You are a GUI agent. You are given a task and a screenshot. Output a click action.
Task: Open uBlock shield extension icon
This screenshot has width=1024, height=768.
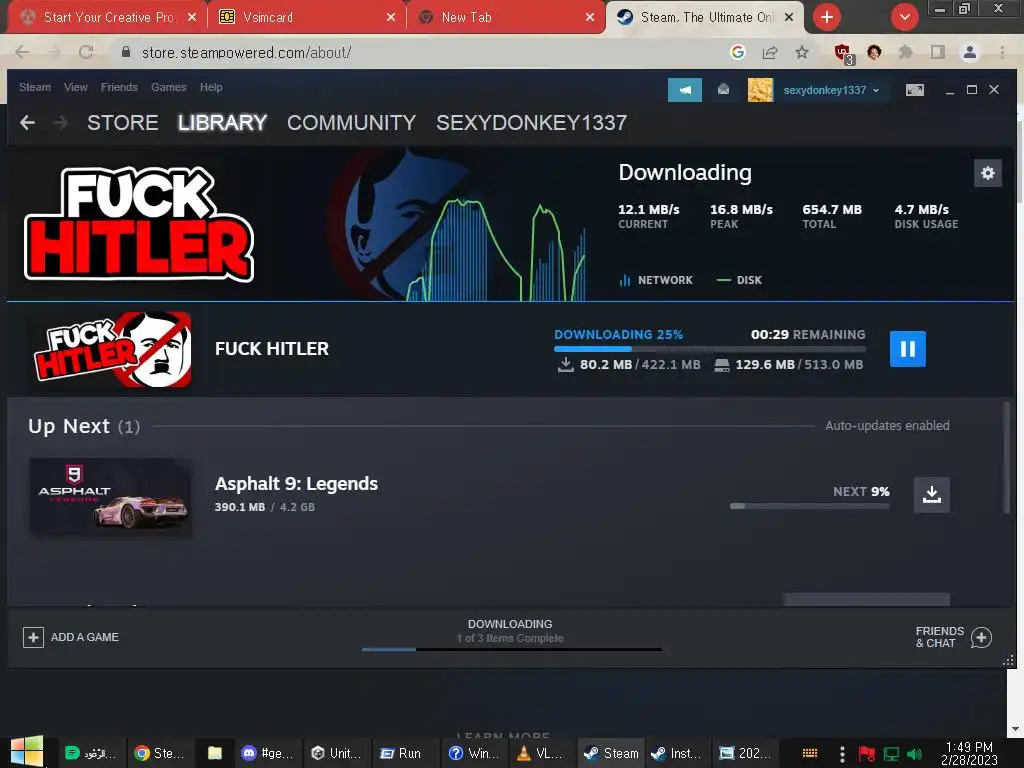coord(843,54)
